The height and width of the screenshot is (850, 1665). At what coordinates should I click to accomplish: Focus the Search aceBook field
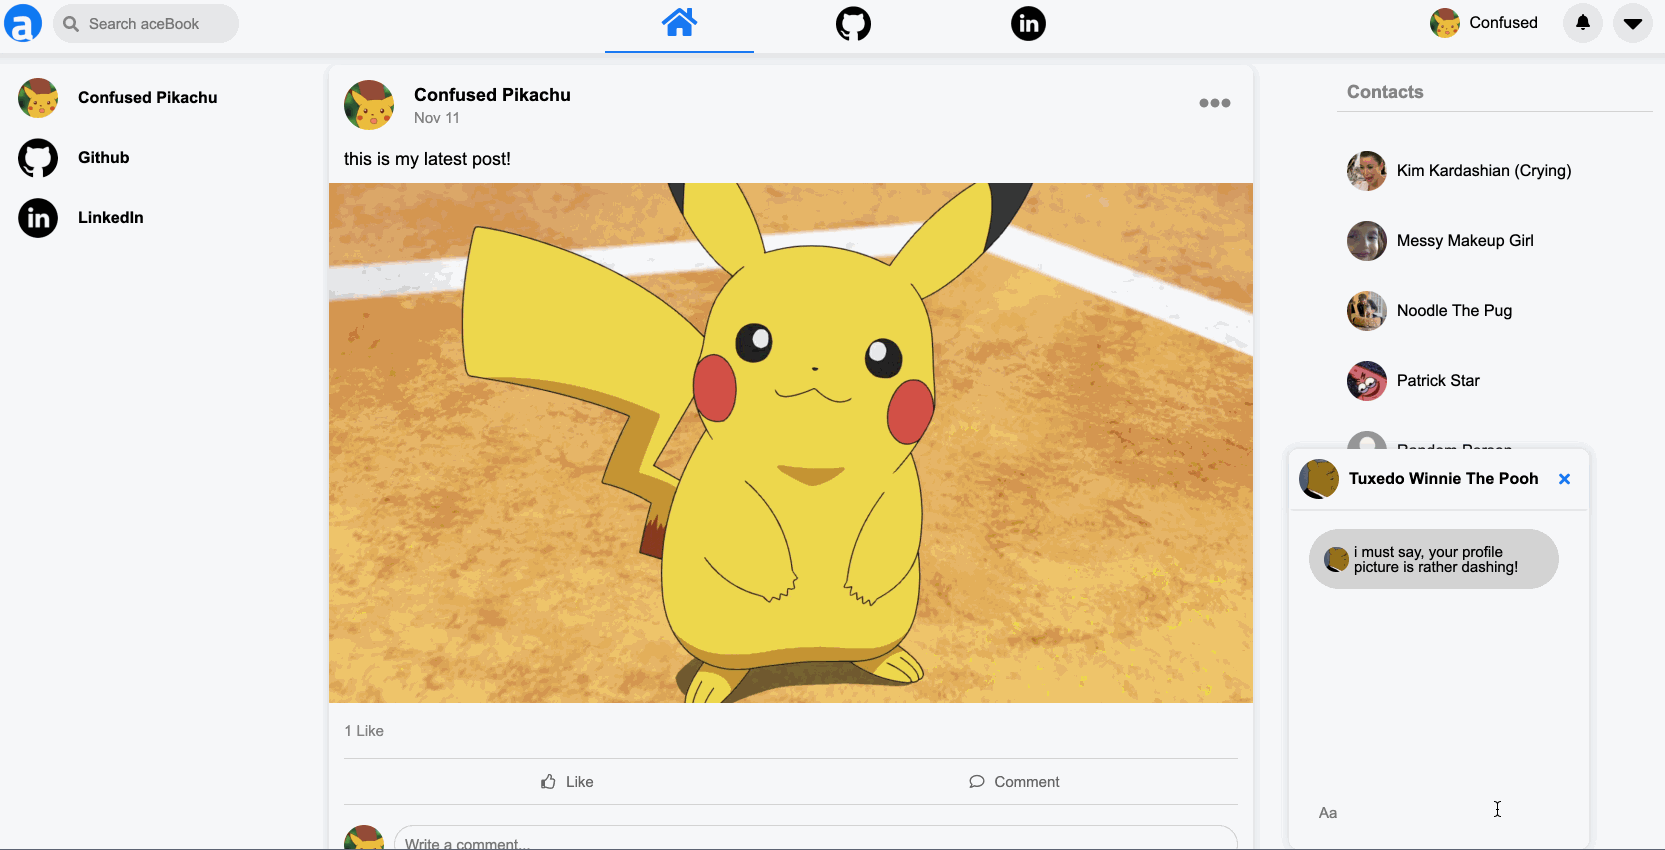(146, 24)
